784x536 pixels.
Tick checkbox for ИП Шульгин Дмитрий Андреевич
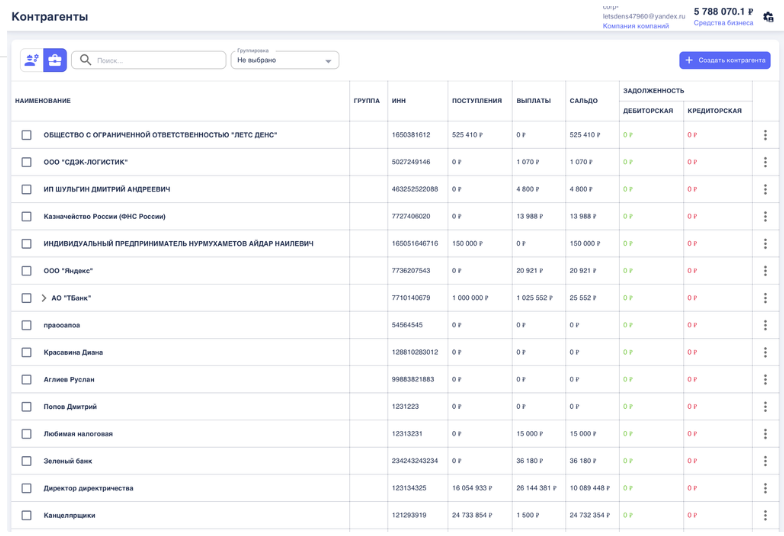pos(27,189)
